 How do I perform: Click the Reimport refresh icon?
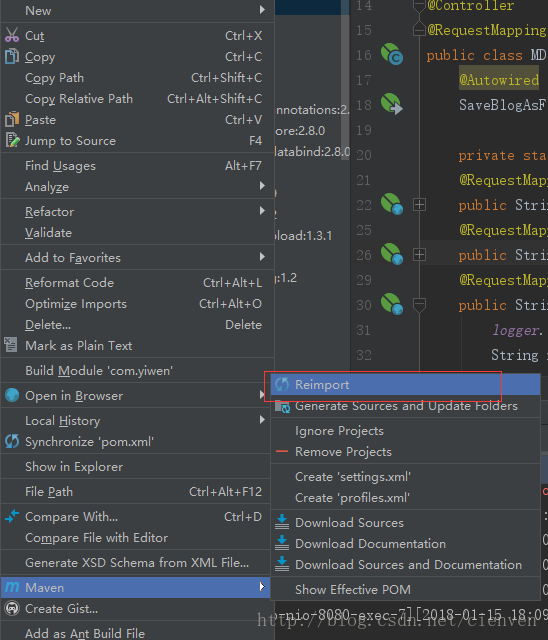pos(282,384)
